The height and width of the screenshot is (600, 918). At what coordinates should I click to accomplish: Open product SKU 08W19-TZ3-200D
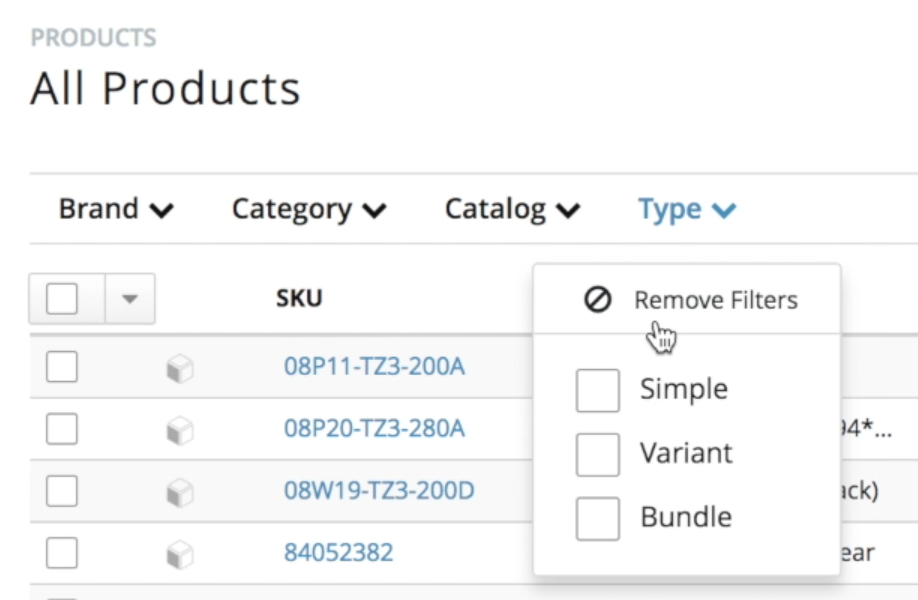[x=379, y=491]
